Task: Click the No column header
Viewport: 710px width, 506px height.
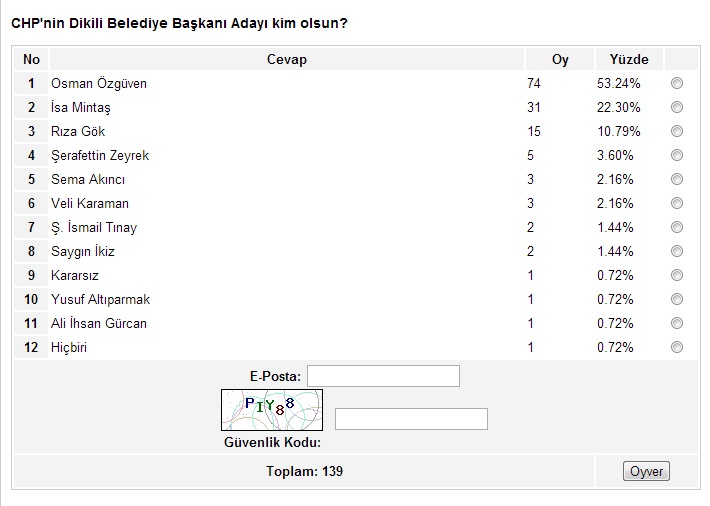Action: click(32, 59)
